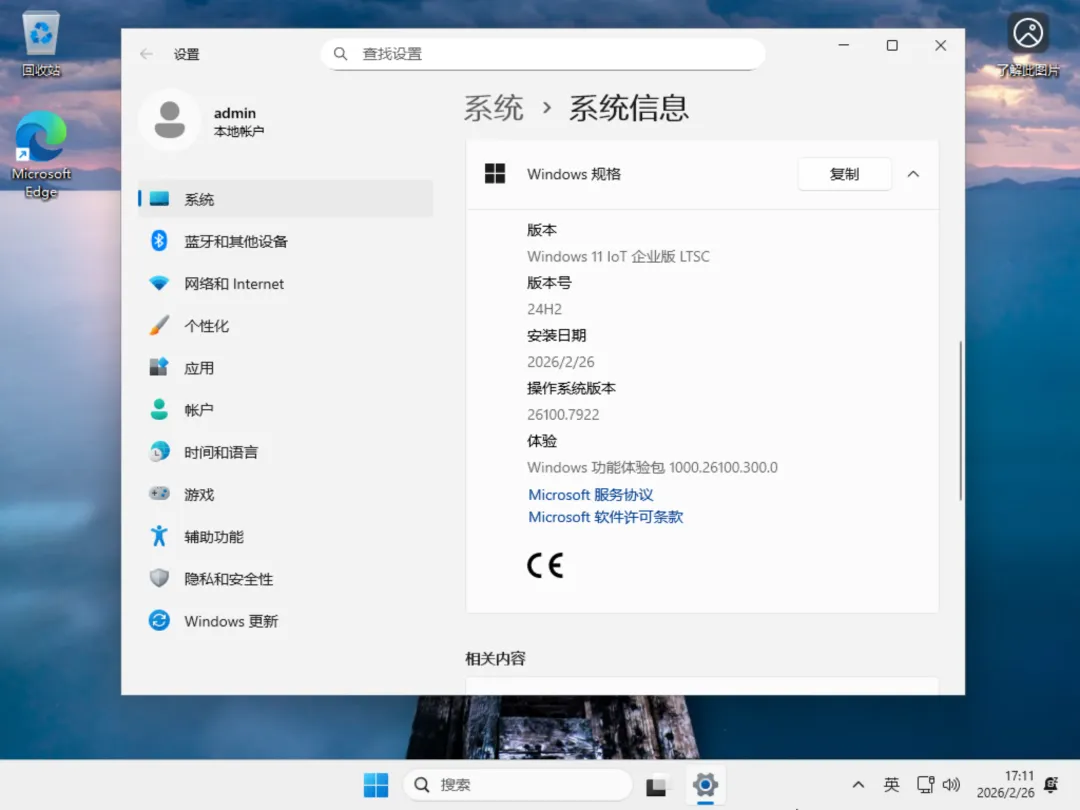Open the Recycle Bin desktop icon
This screenshot has height=810, width=1080.
(41, 44)
